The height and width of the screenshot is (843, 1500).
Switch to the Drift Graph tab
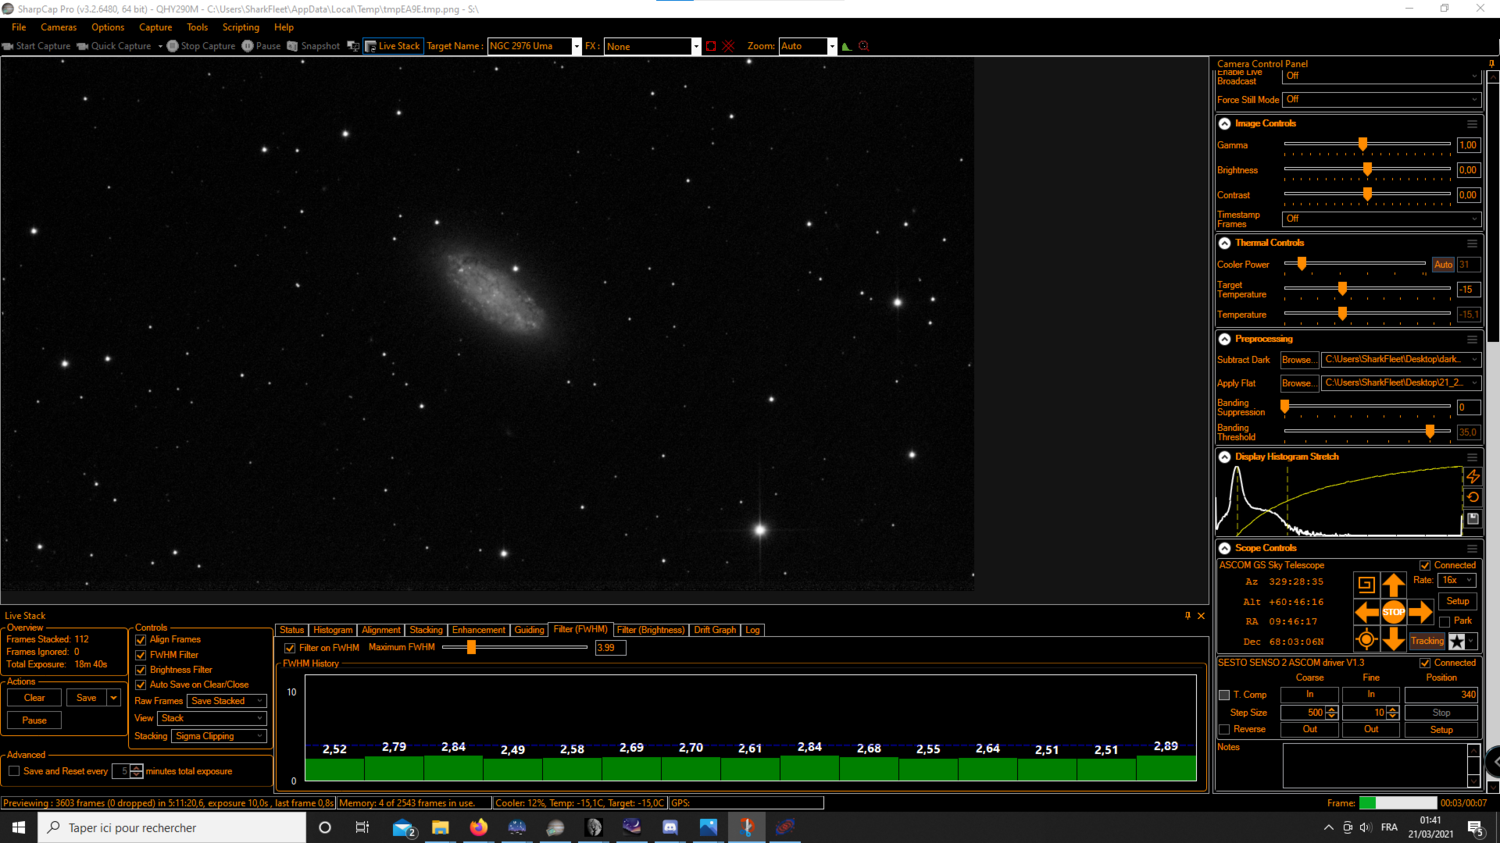715,630
